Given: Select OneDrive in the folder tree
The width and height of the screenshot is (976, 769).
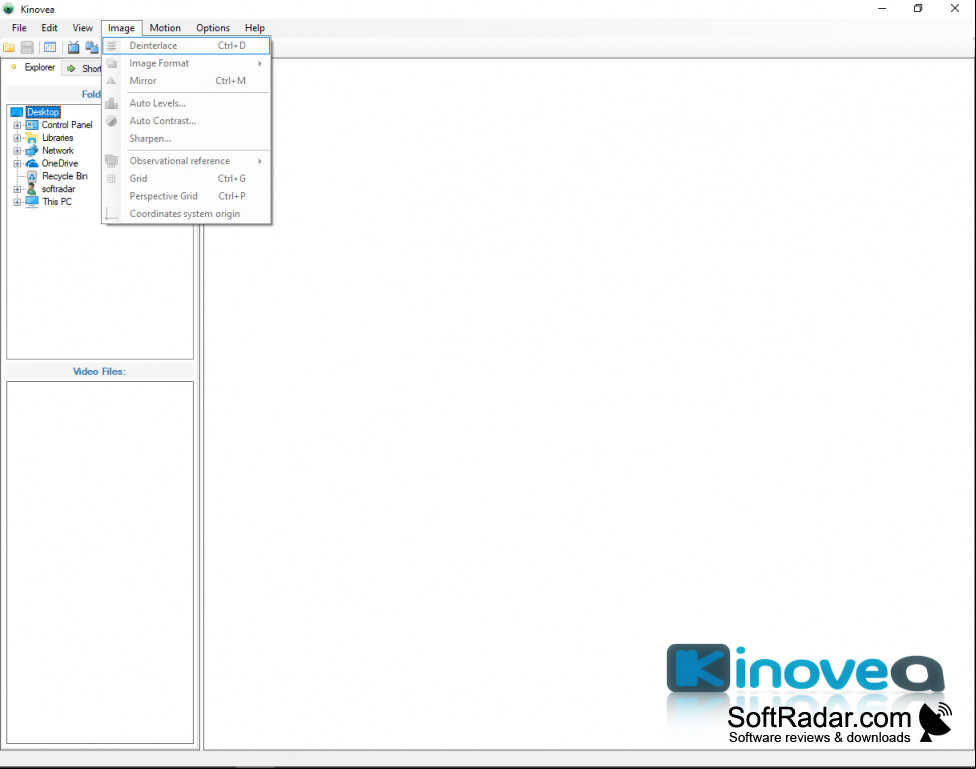Looking at the screenshot, I should [60, 163].
